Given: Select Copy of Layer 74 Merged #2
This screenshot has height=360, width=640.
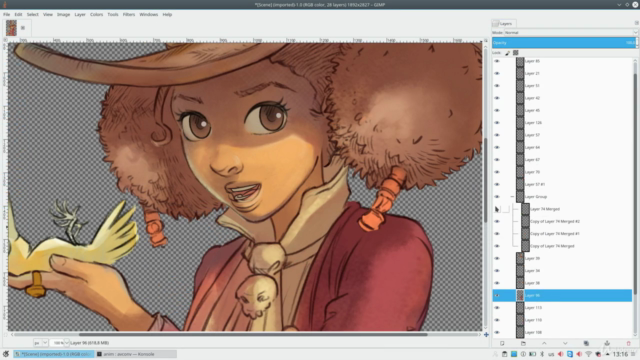Looking at the screenshot, I should tap(562, 221).
